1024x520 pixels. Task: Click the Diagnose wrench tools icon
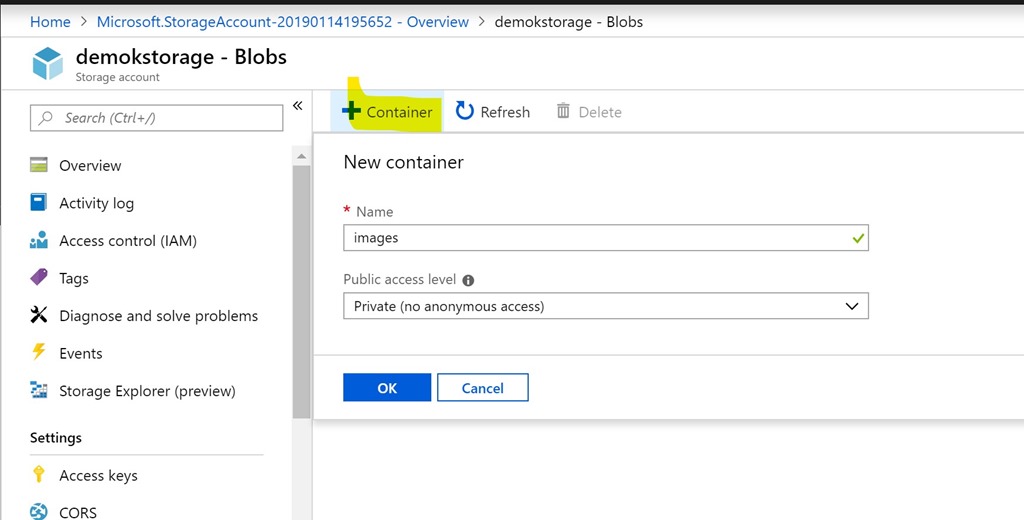tap(39, 315)
